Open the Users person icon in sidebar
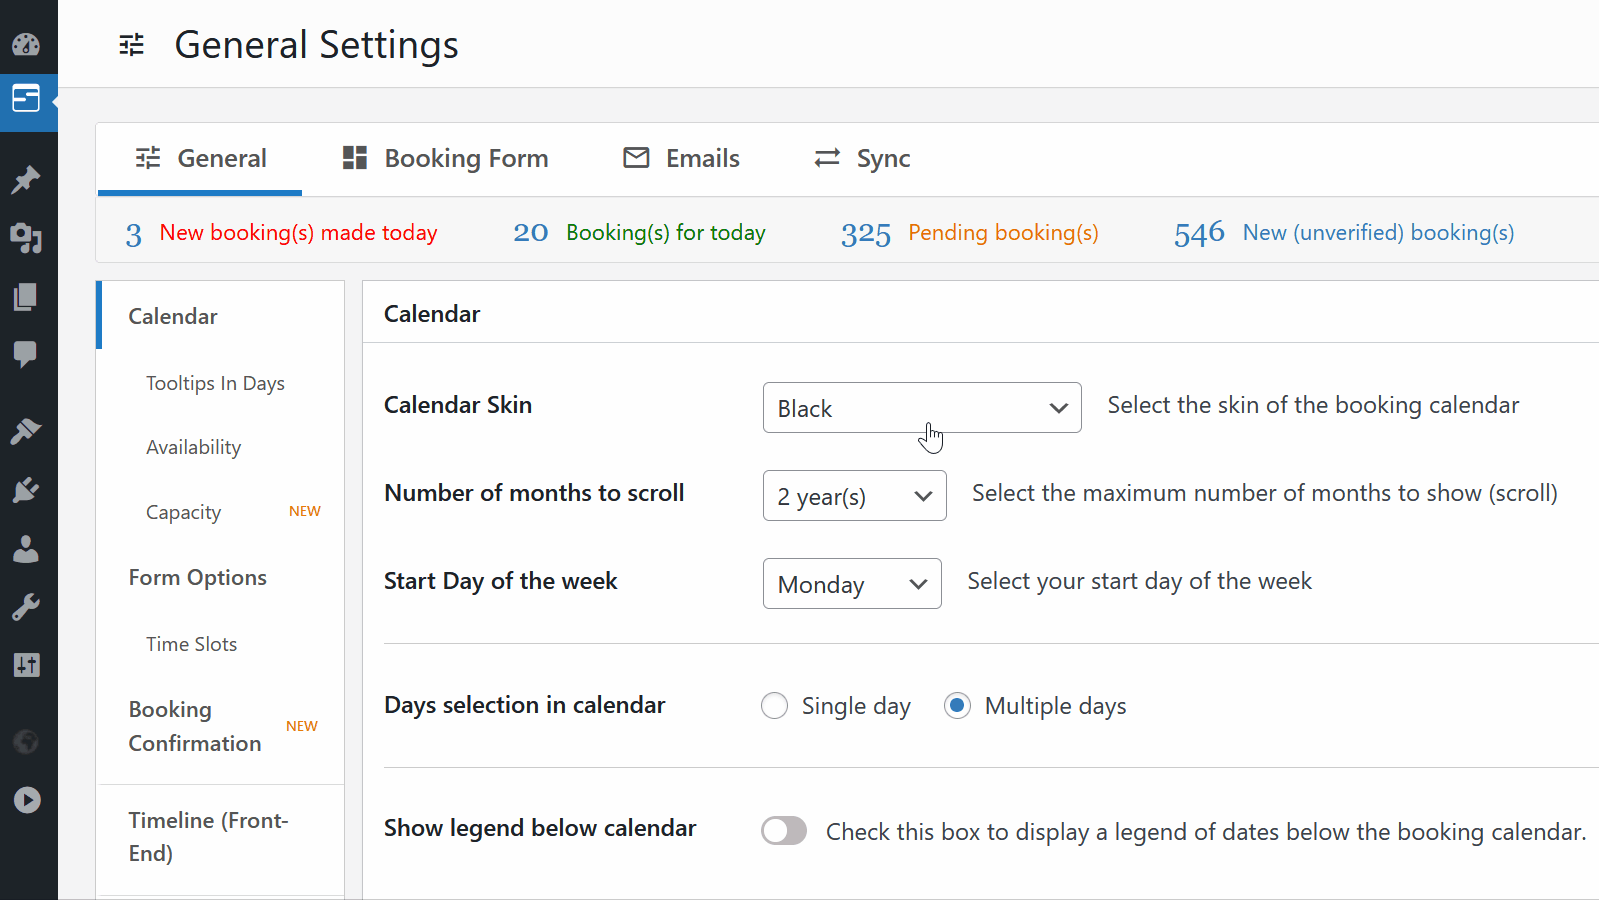 point(26,549)
